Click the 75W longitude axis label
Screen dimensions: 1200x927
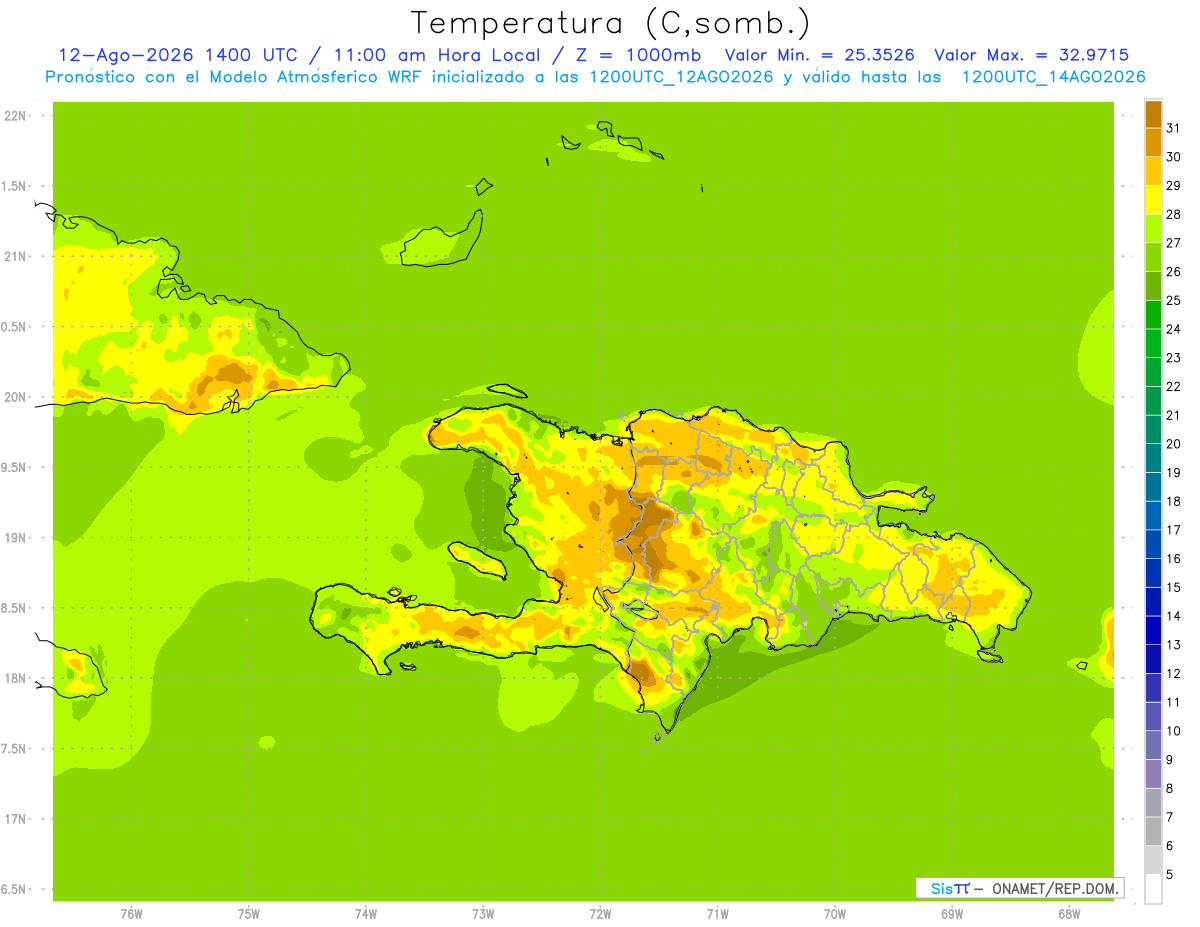pos(249,914)
